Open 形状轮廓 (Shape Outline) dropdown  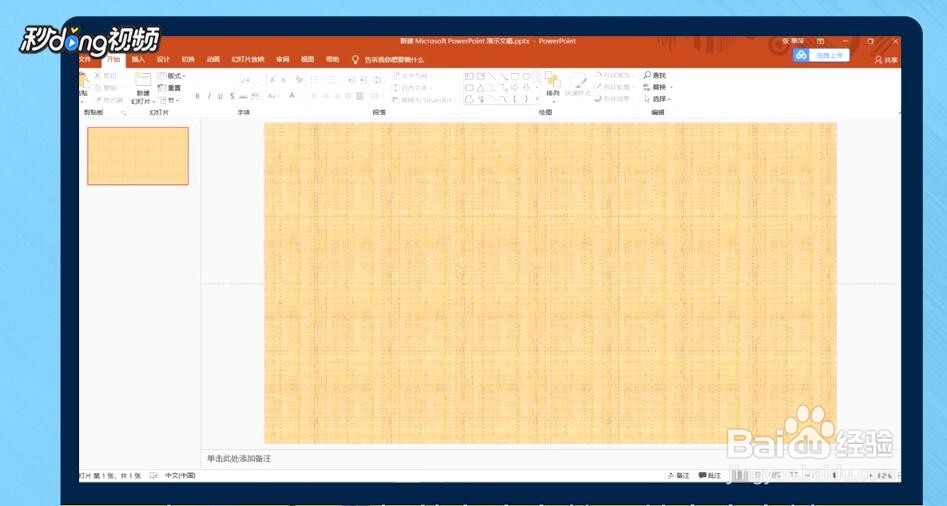614,87
